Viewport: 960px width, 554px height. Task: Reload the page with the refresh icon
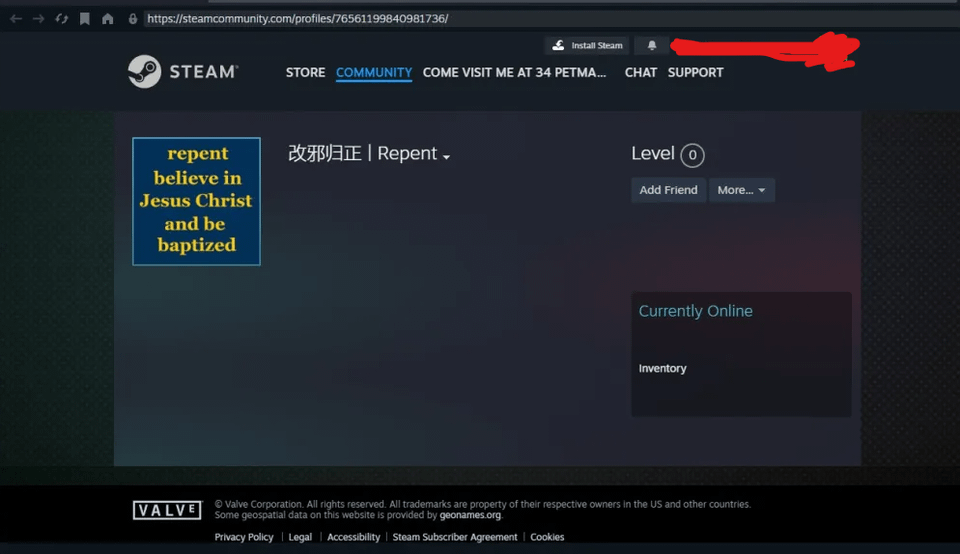tap(61, 19)
